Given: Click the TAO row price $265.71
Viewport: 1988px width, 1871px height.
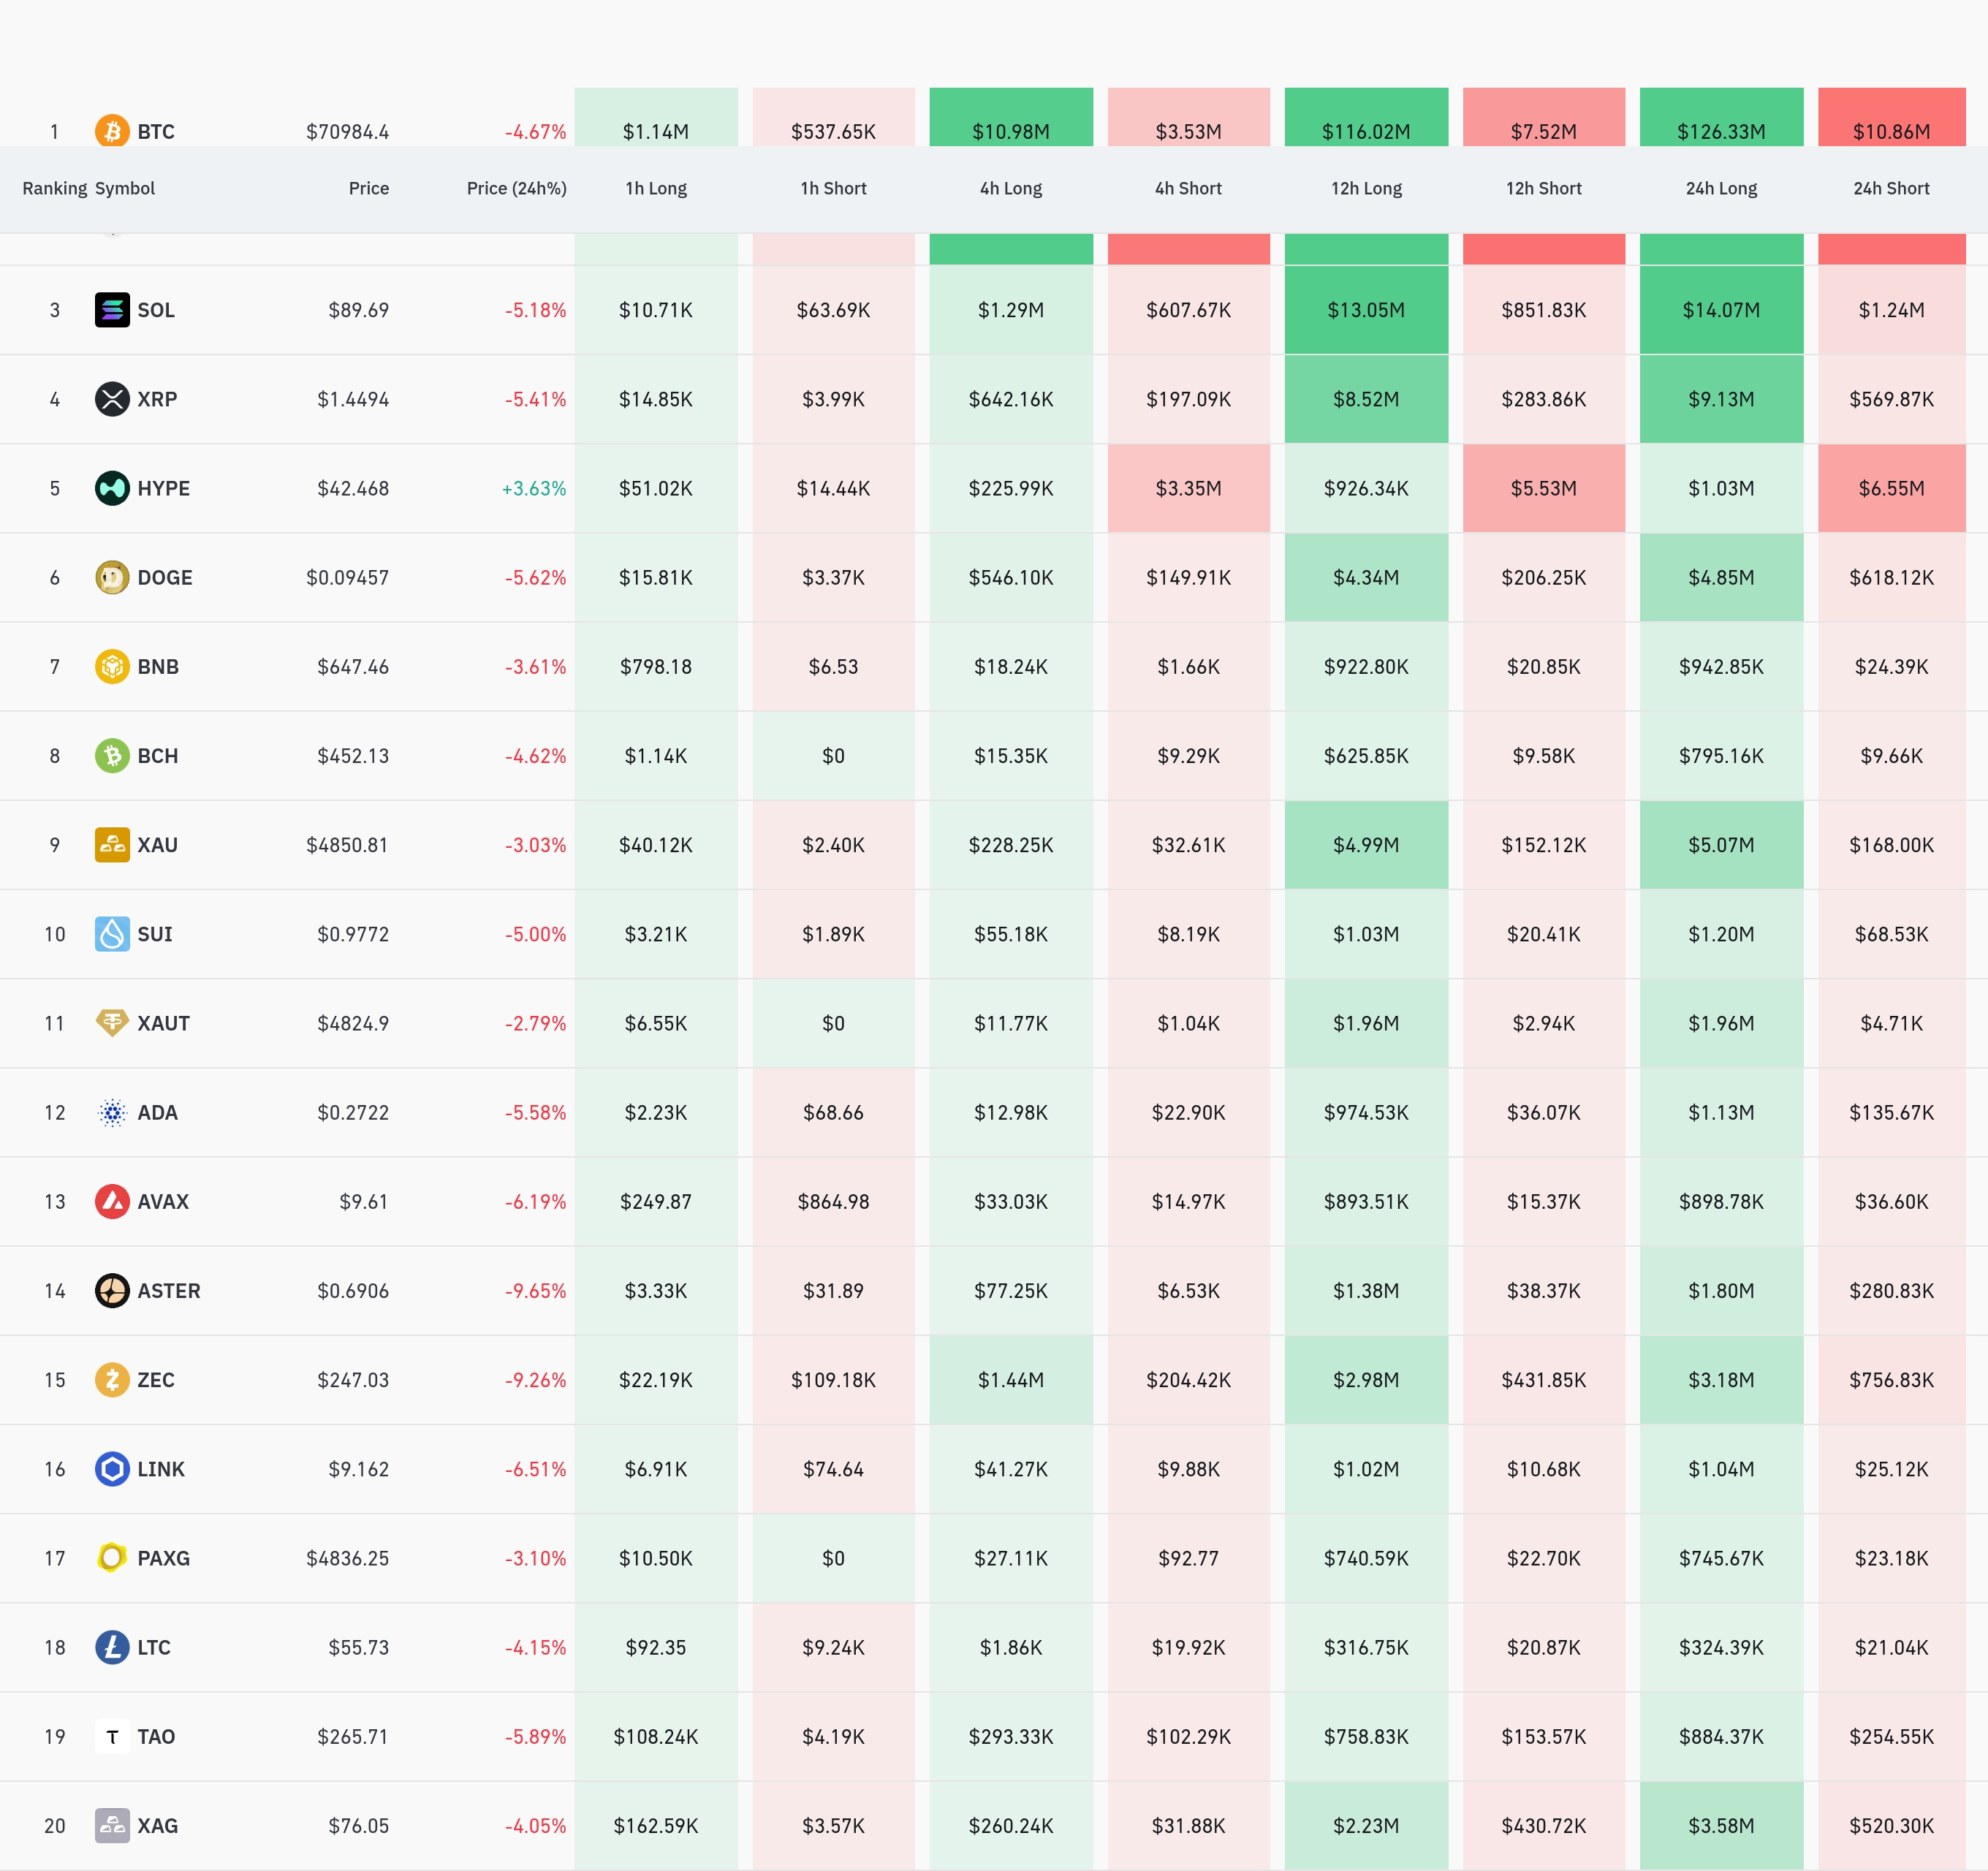Looking at the screenshot, I should tap(352, 1736).
